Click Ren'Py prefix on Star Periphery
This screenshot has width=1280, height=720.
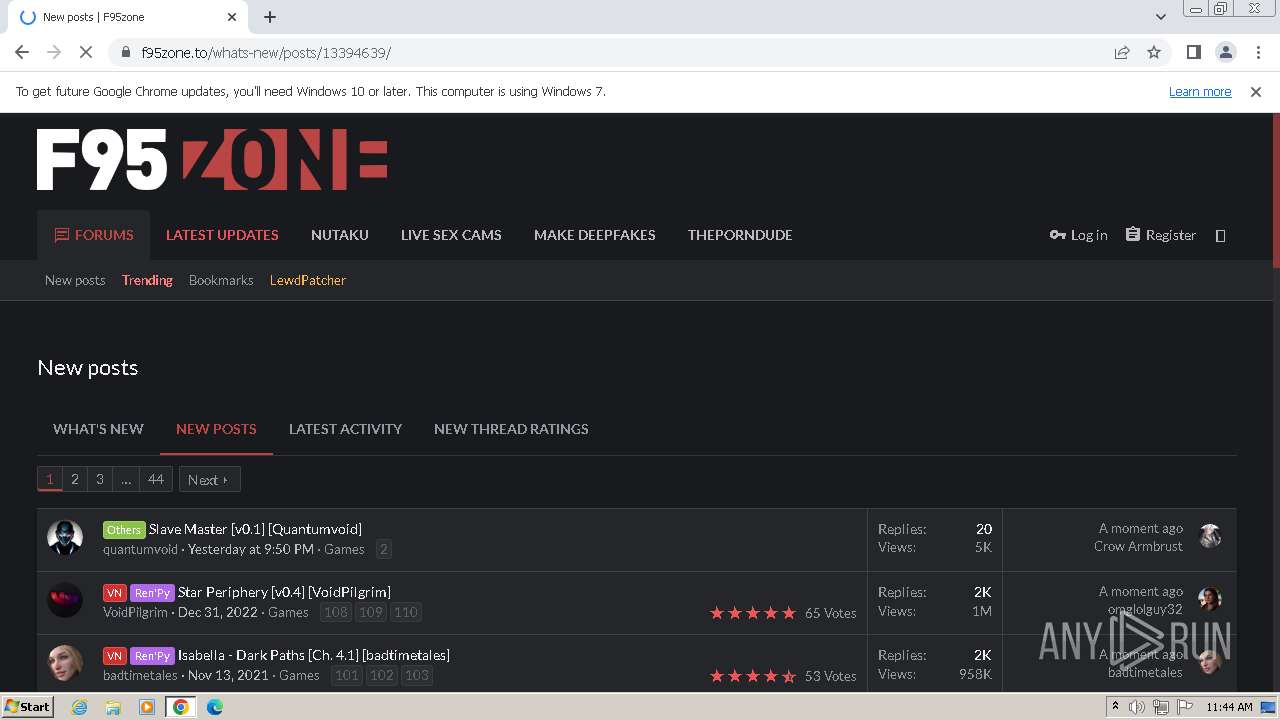(x=152, y=592)
